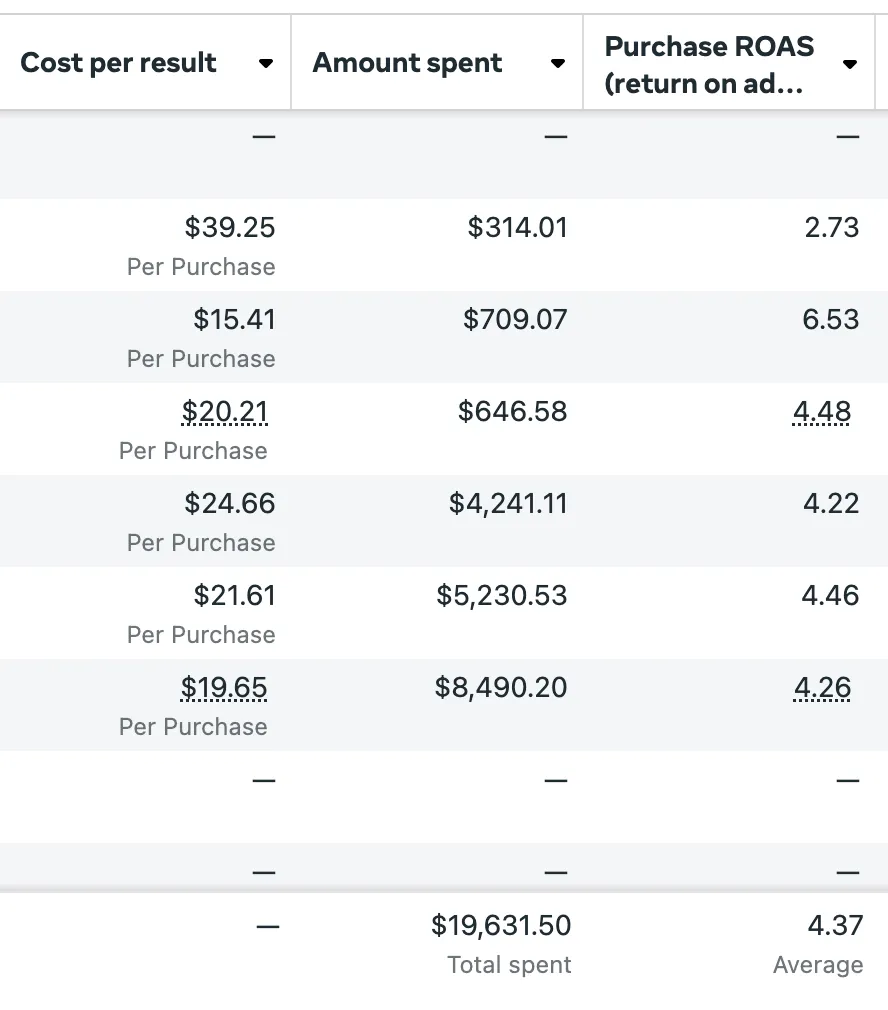Open the Cost per result column dropdown arrow
This screenshot has height=1010, width=888.
coord(265,63)
